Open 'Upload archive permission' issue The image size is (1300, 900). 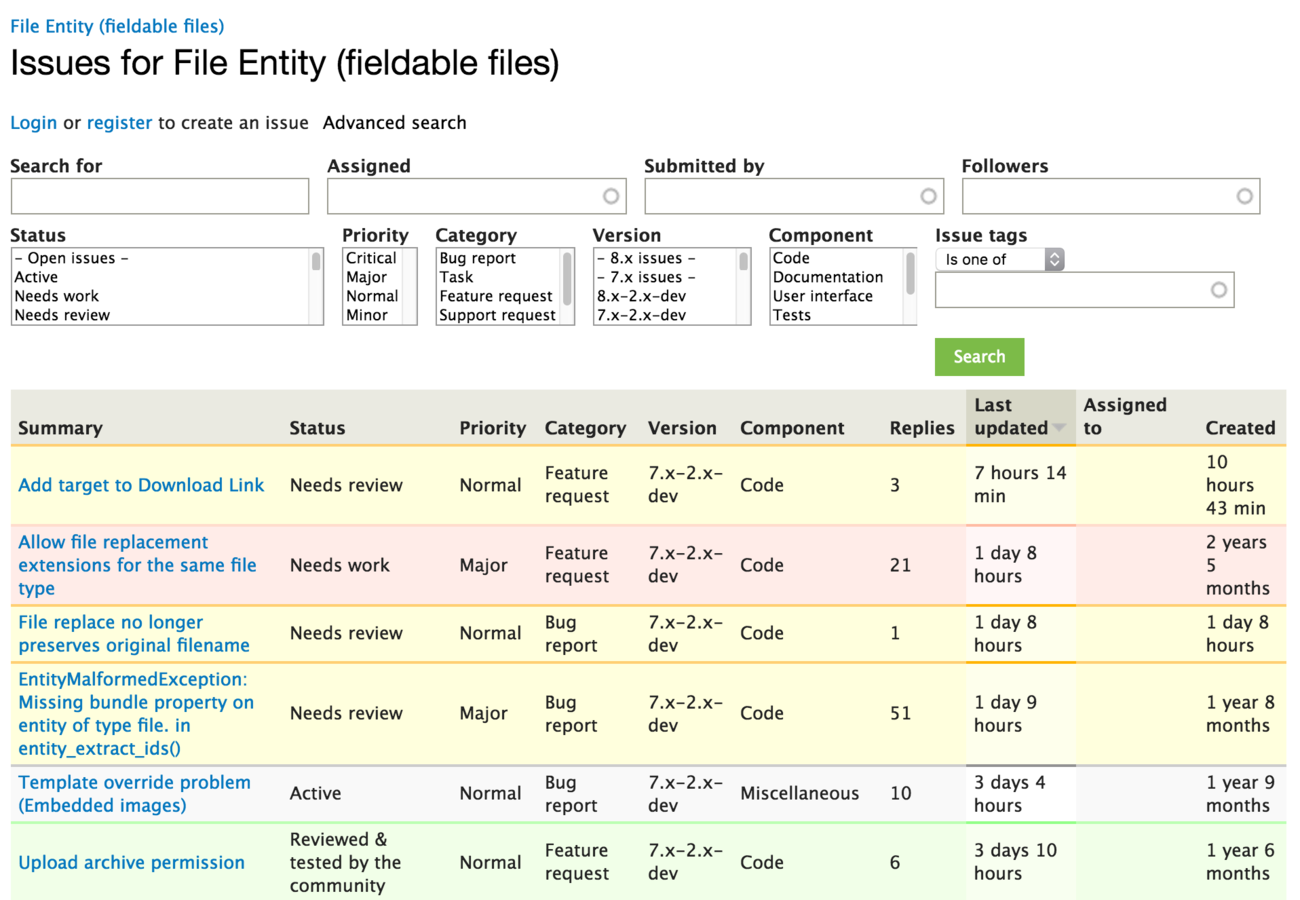(131, 862)
